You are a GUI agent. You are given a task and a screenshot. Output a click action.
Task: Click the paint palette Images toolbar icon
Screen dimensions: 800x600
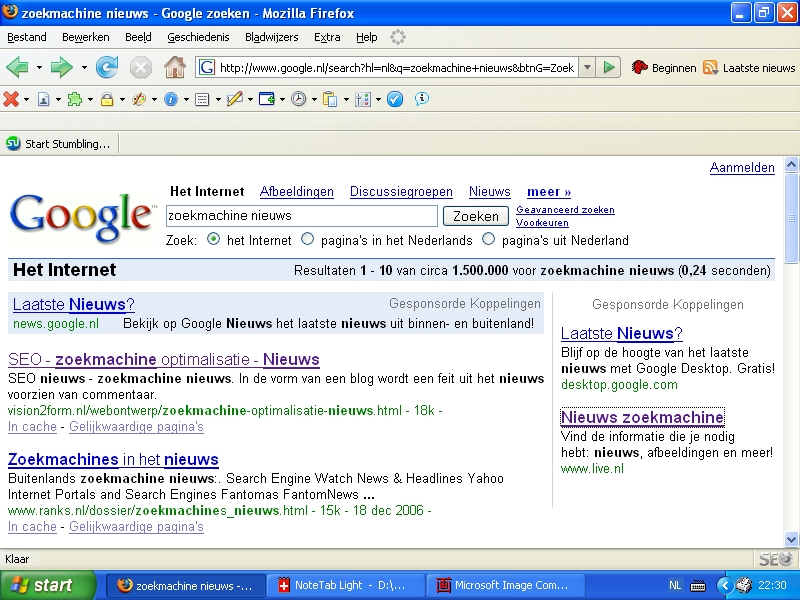point(139,99)
